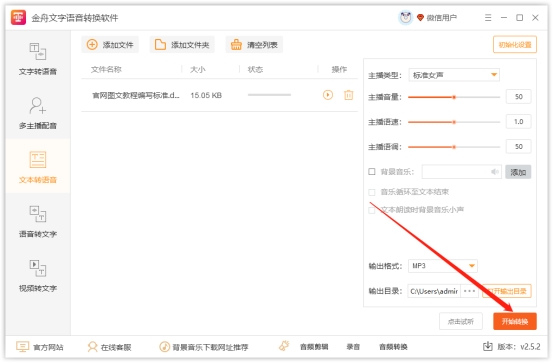
Task: Maximize the application window
Action: pyautogui.click(x=519, y=18)
